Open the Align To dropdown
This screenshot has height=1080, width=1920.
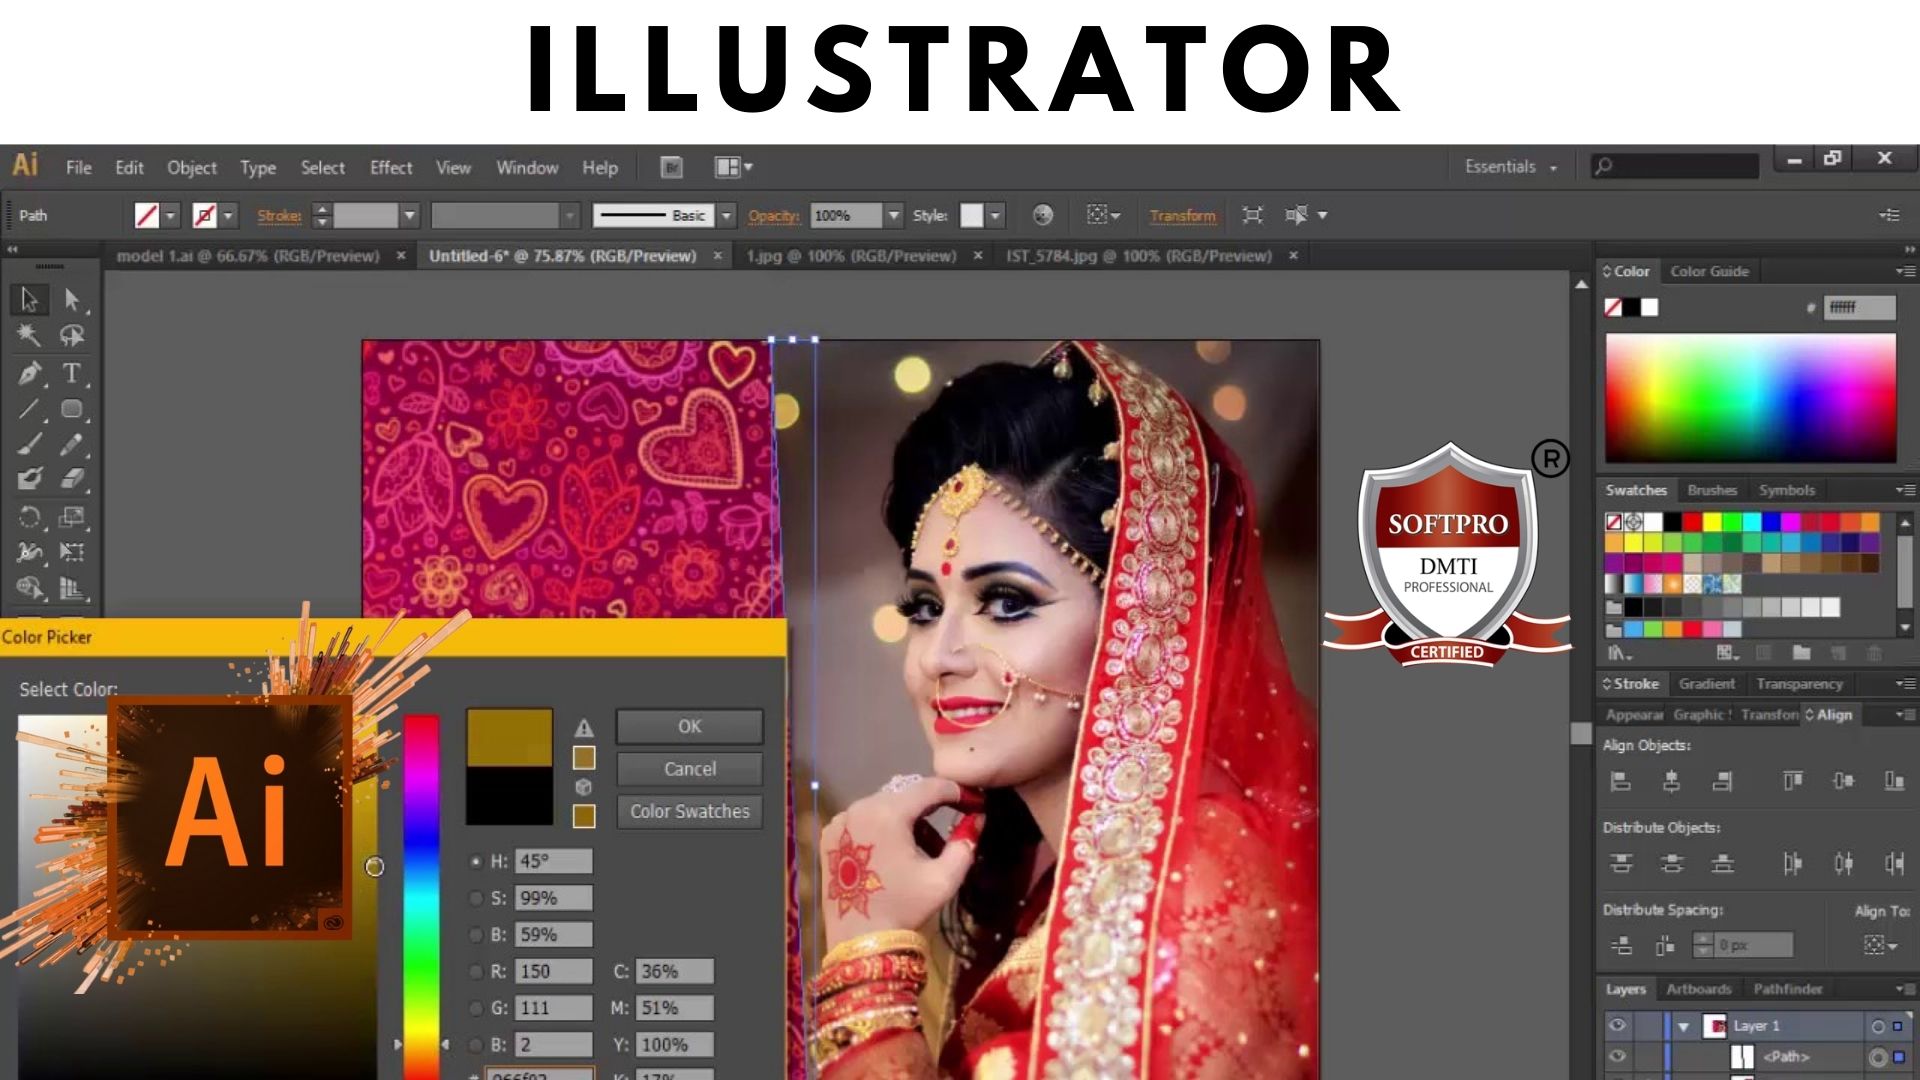click(1879, 944)
